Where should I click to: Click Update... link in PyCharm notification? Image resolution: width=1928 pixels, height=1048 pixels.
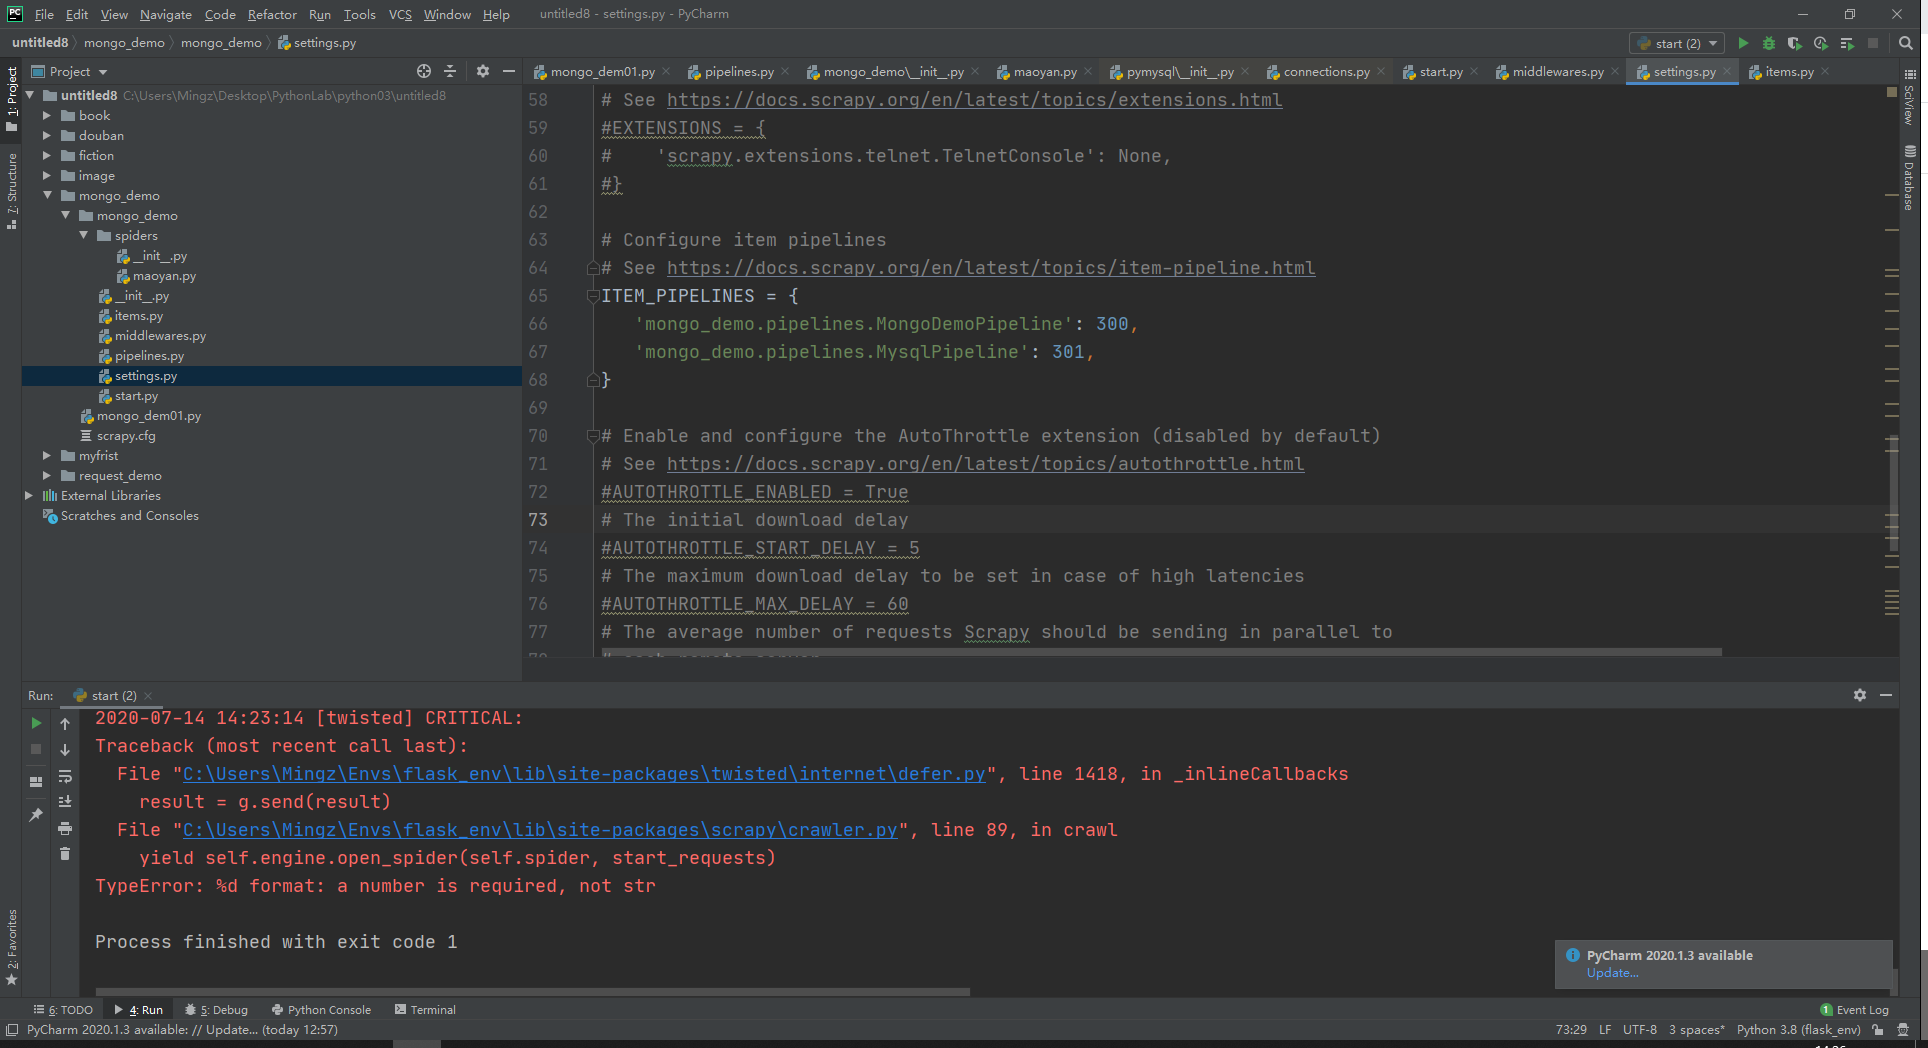tap(1612, 973)
